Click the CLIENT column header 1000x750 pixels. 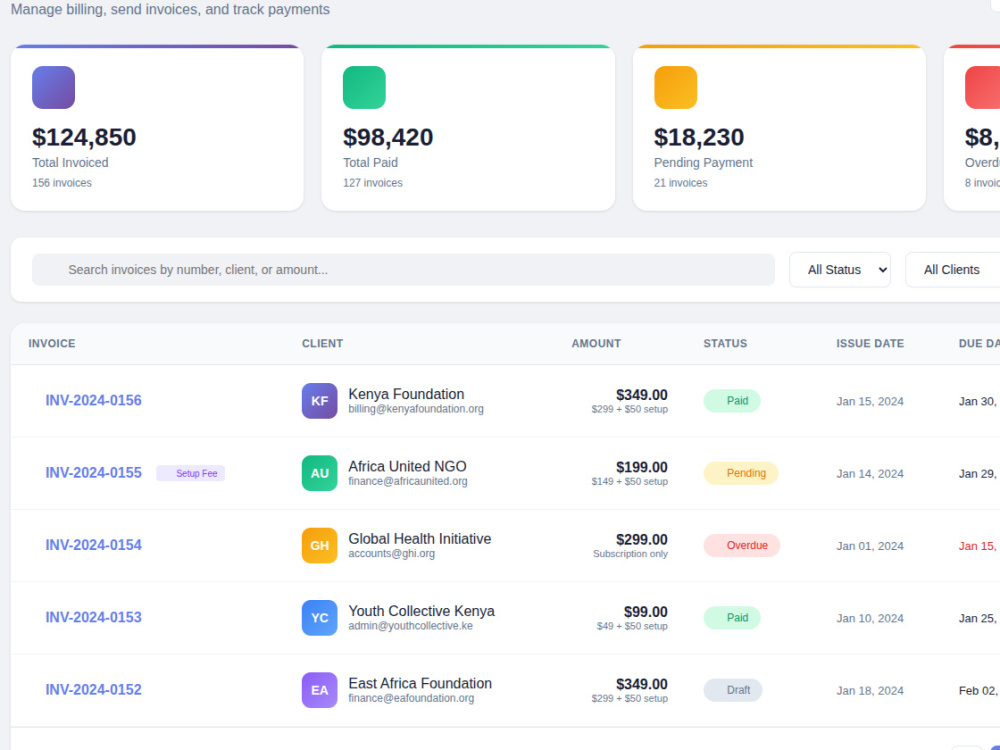pyautogui.click(x=322, y=343)
